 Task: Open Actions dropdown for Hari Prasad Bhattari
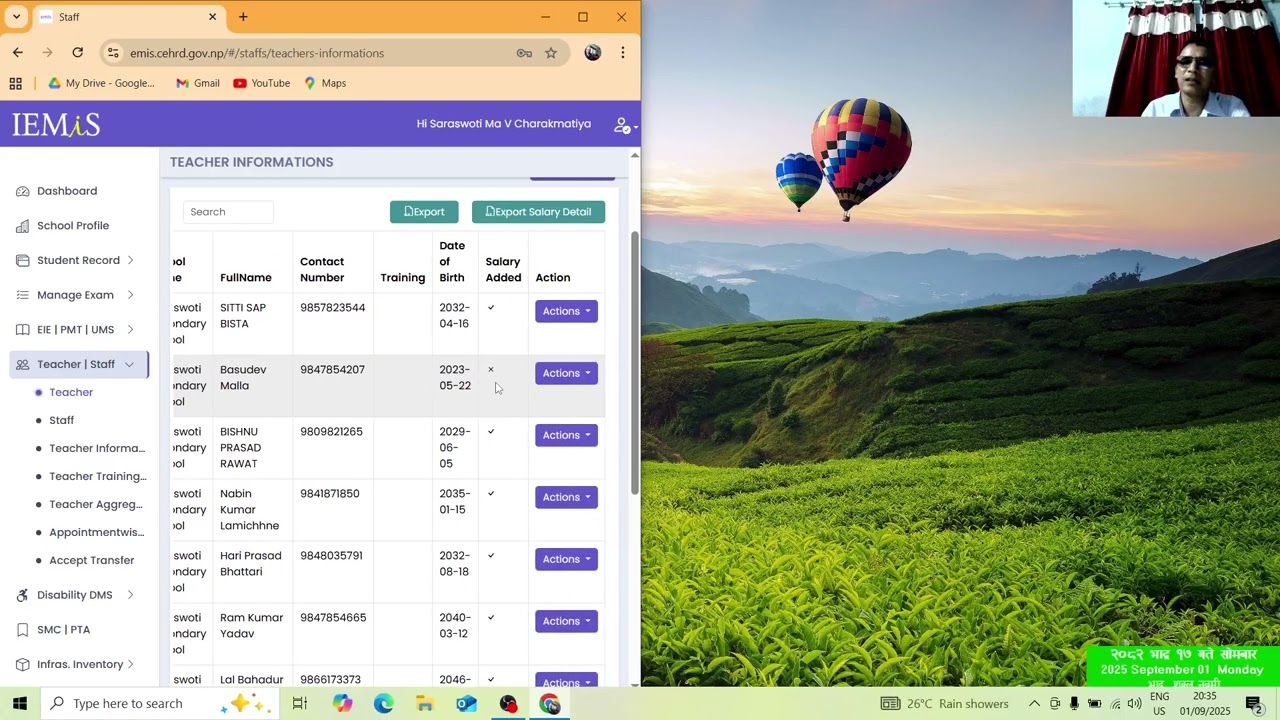coord(566,559)
